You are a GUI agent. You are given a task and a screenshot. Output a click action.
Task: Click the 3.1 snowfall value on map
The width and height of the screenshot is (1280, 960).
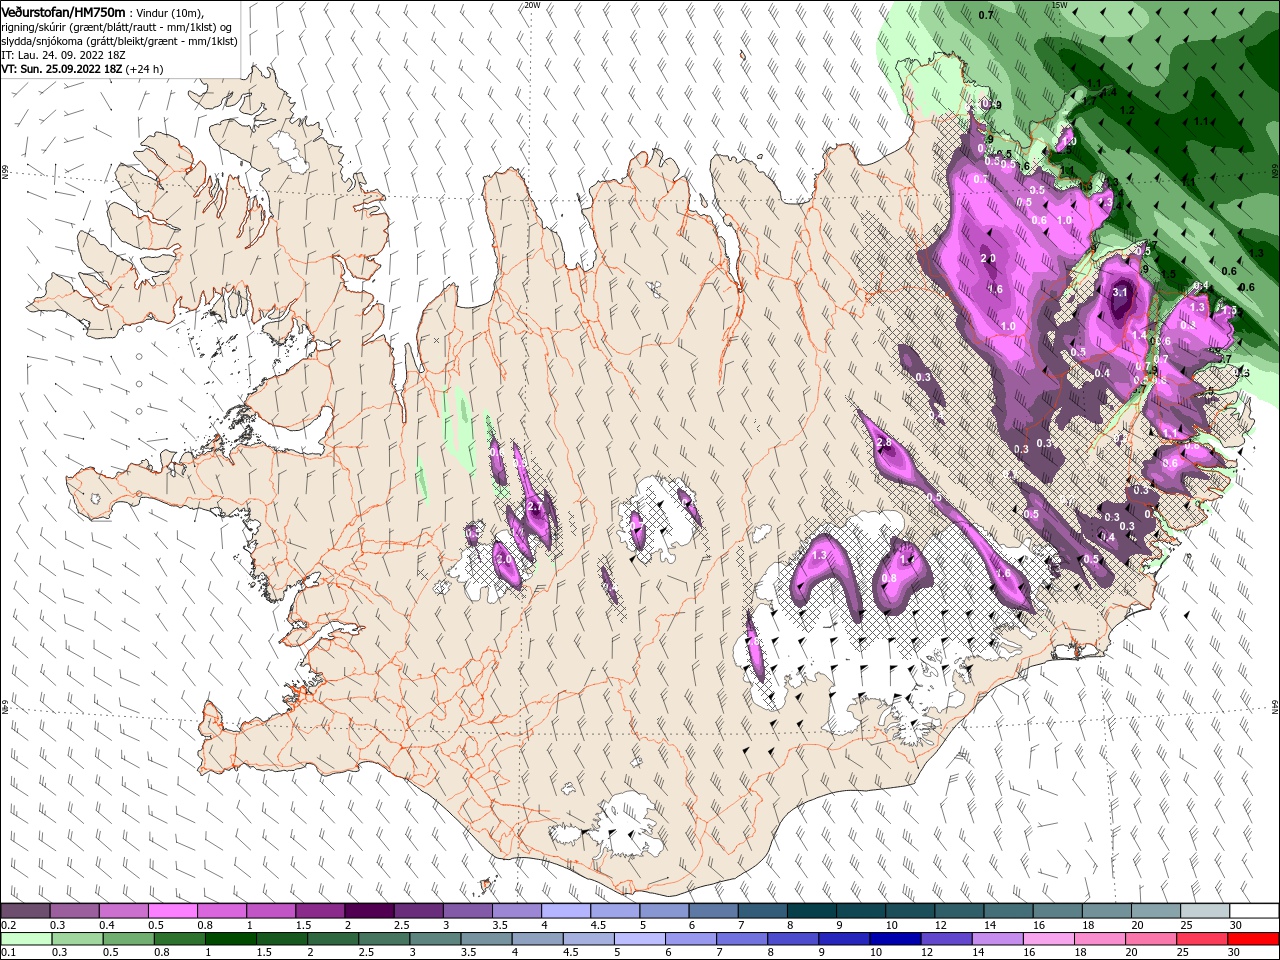(1120, 292)
